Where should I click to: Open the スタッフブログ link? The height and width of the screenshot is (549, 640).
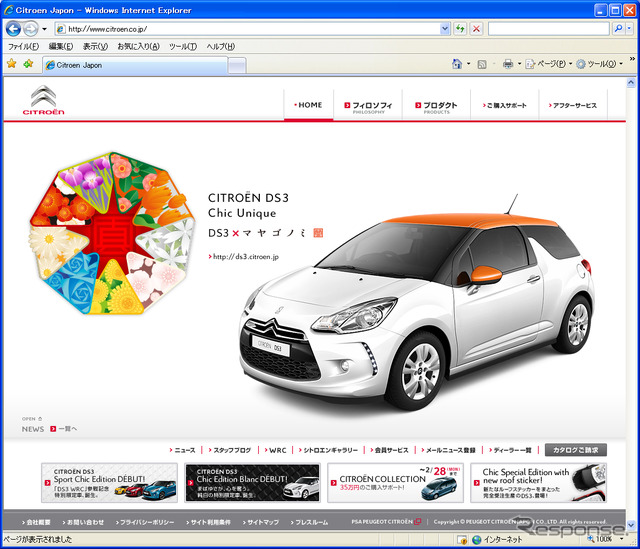coord(230,450)
